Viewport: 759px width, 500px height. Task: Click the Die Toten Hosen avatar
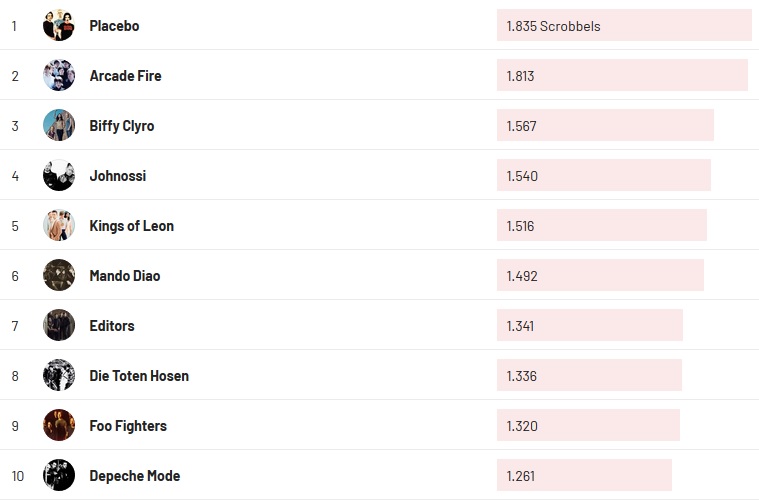[x=59, y=376]
